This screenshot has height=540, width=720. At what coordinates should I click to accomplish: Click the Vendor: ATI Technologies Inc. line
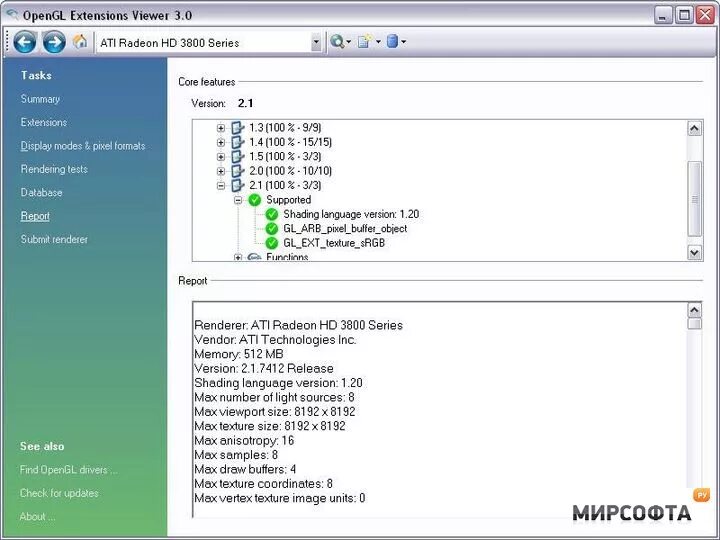275,339
